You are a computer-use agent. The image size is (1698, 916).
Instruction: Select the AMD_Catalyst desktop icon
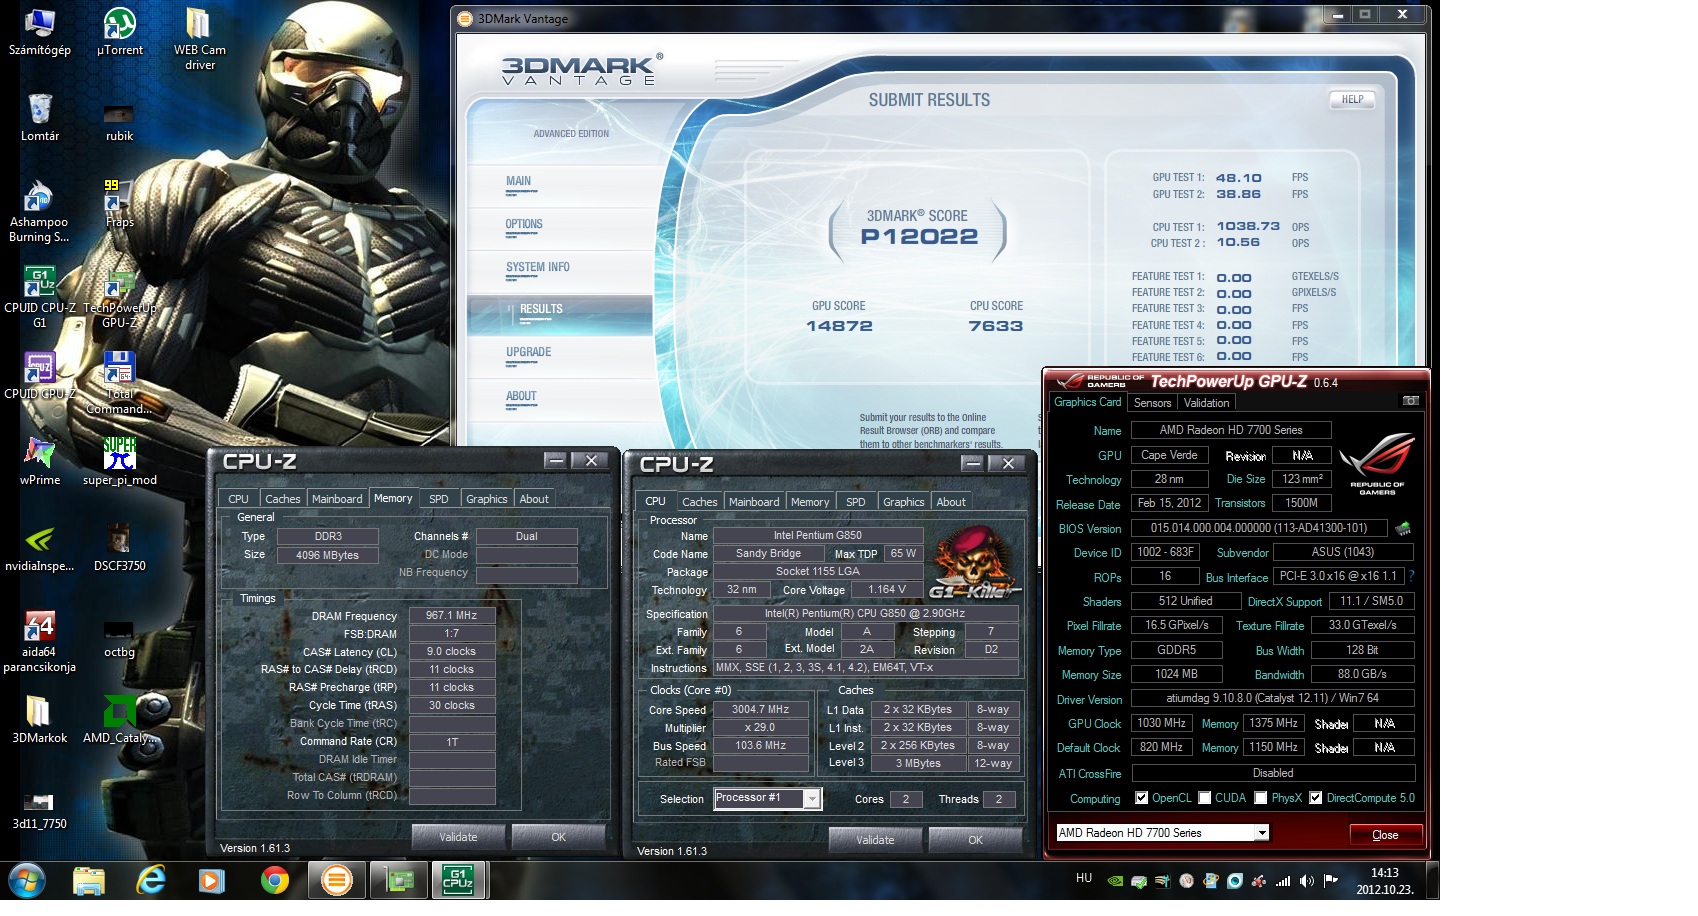point(120,720)
